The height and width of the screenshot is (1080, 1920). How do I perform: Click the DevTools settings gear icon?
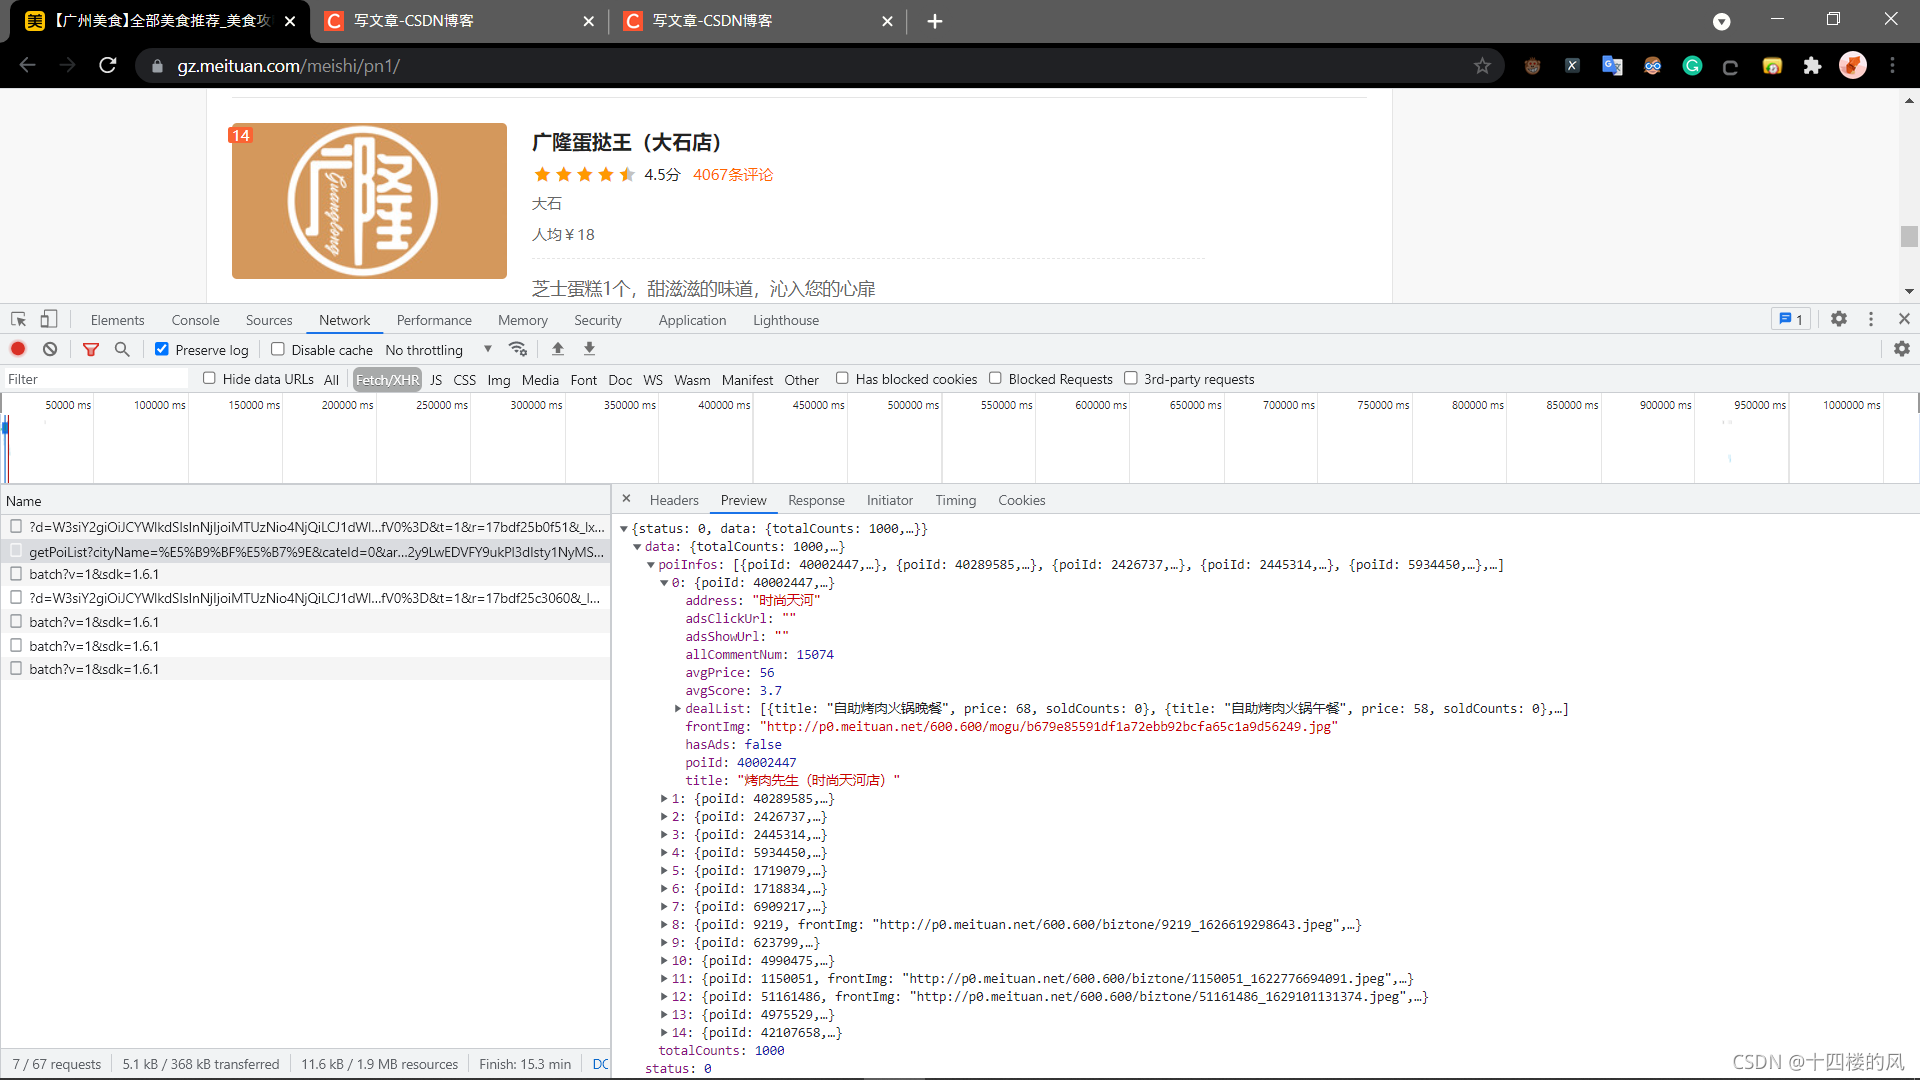pos(1838,319)
